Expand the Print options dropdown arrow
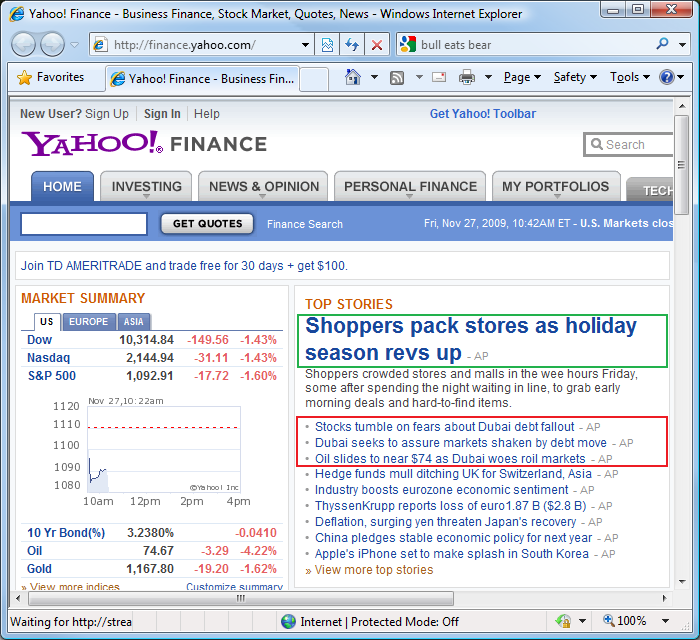 pyautogui.click(x=488, y=77)
